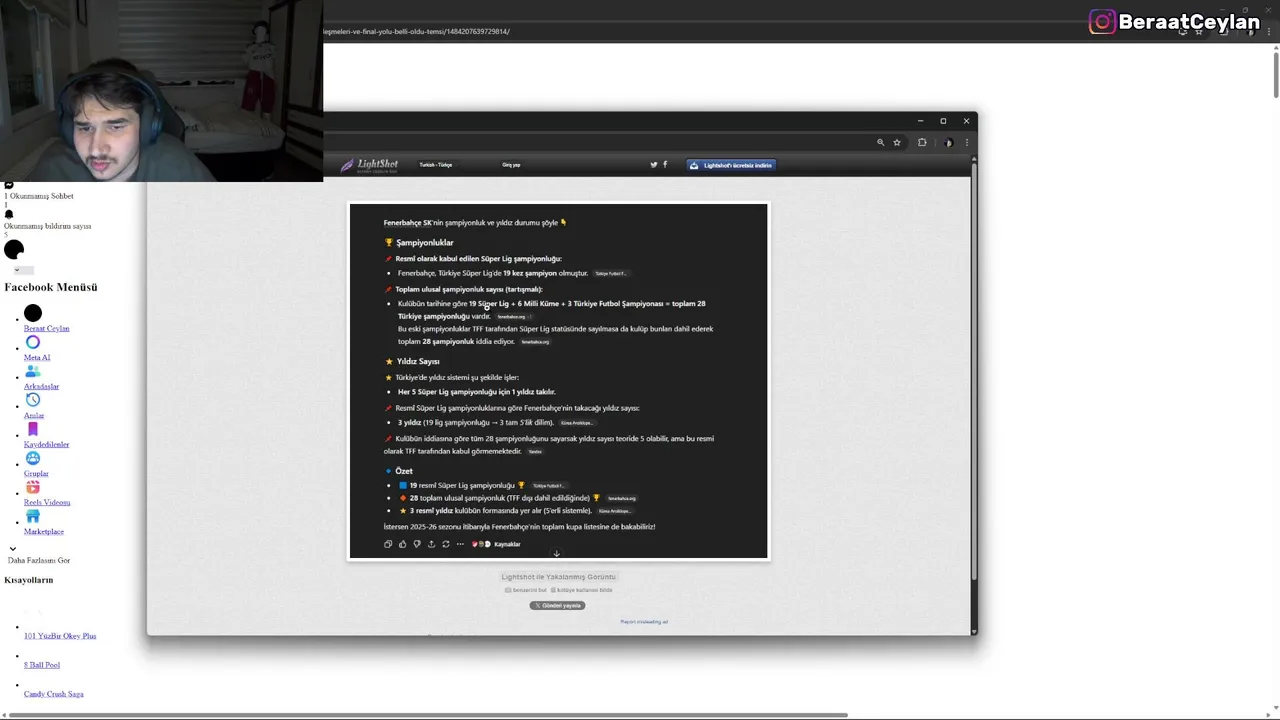Click the zoom magnifier icon in the address bar
Screen dimensions: 1280x720
tap(881, 143)
